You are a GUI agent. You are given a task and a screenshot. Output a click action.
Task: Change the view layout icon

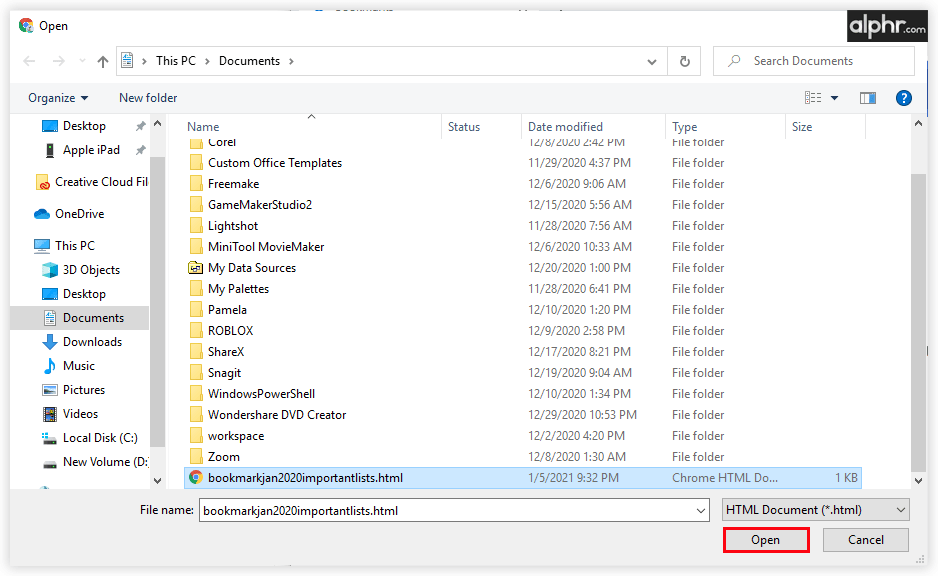[813, 97]
